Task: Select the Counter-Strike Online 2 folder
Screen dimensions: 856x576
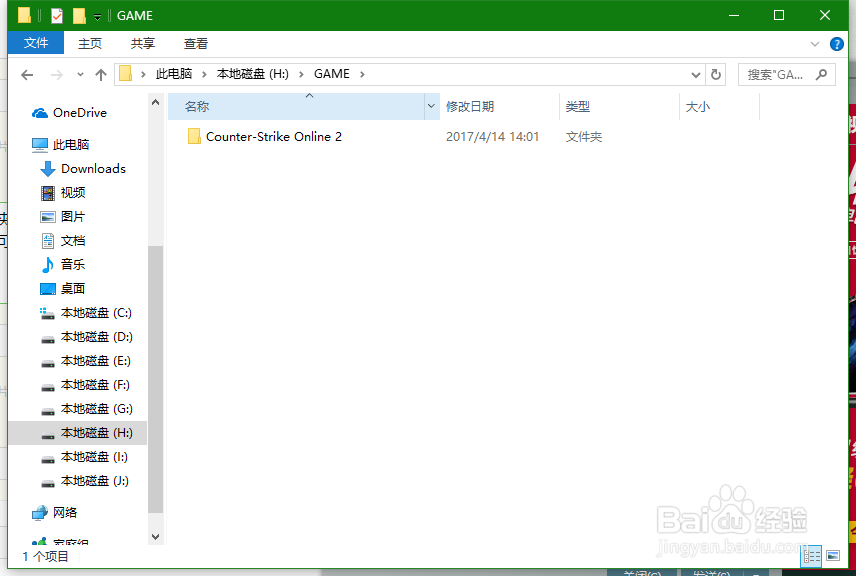Action: pos(274,136)
